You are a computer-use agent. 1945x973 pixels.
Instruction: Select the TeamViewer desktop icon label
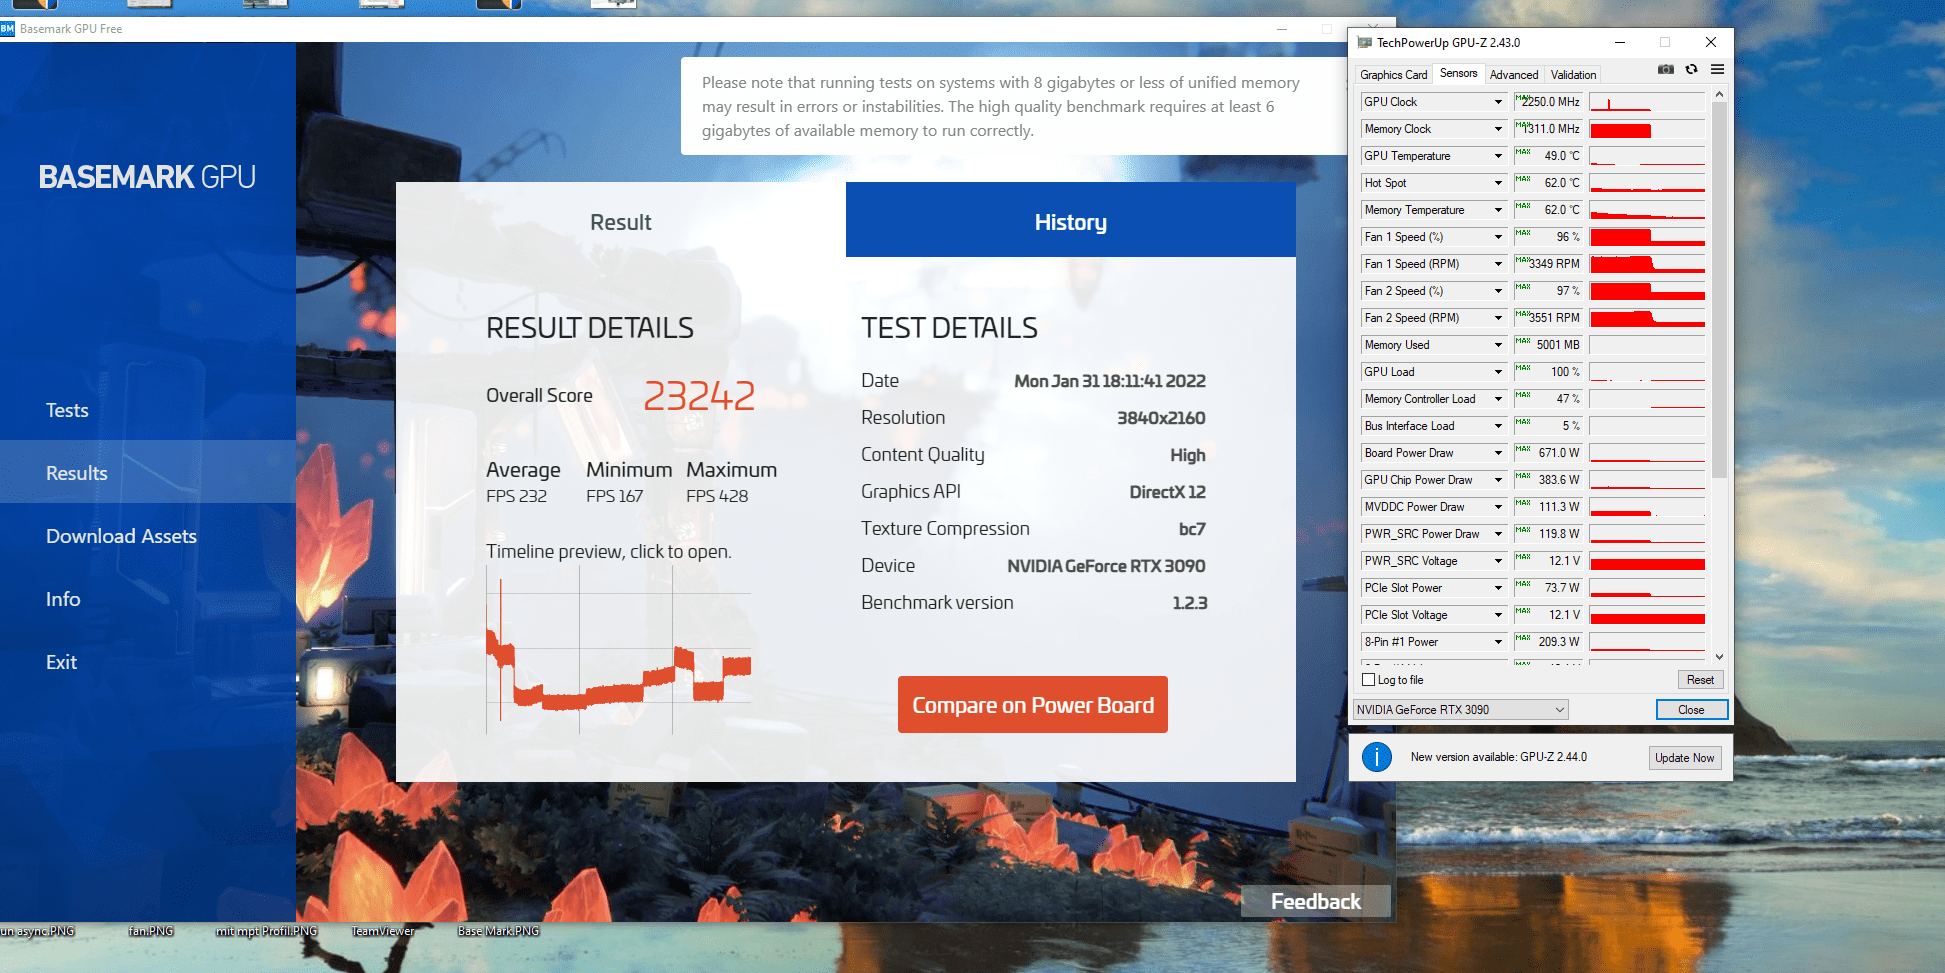pyautogui.click(x=383, y=931)
